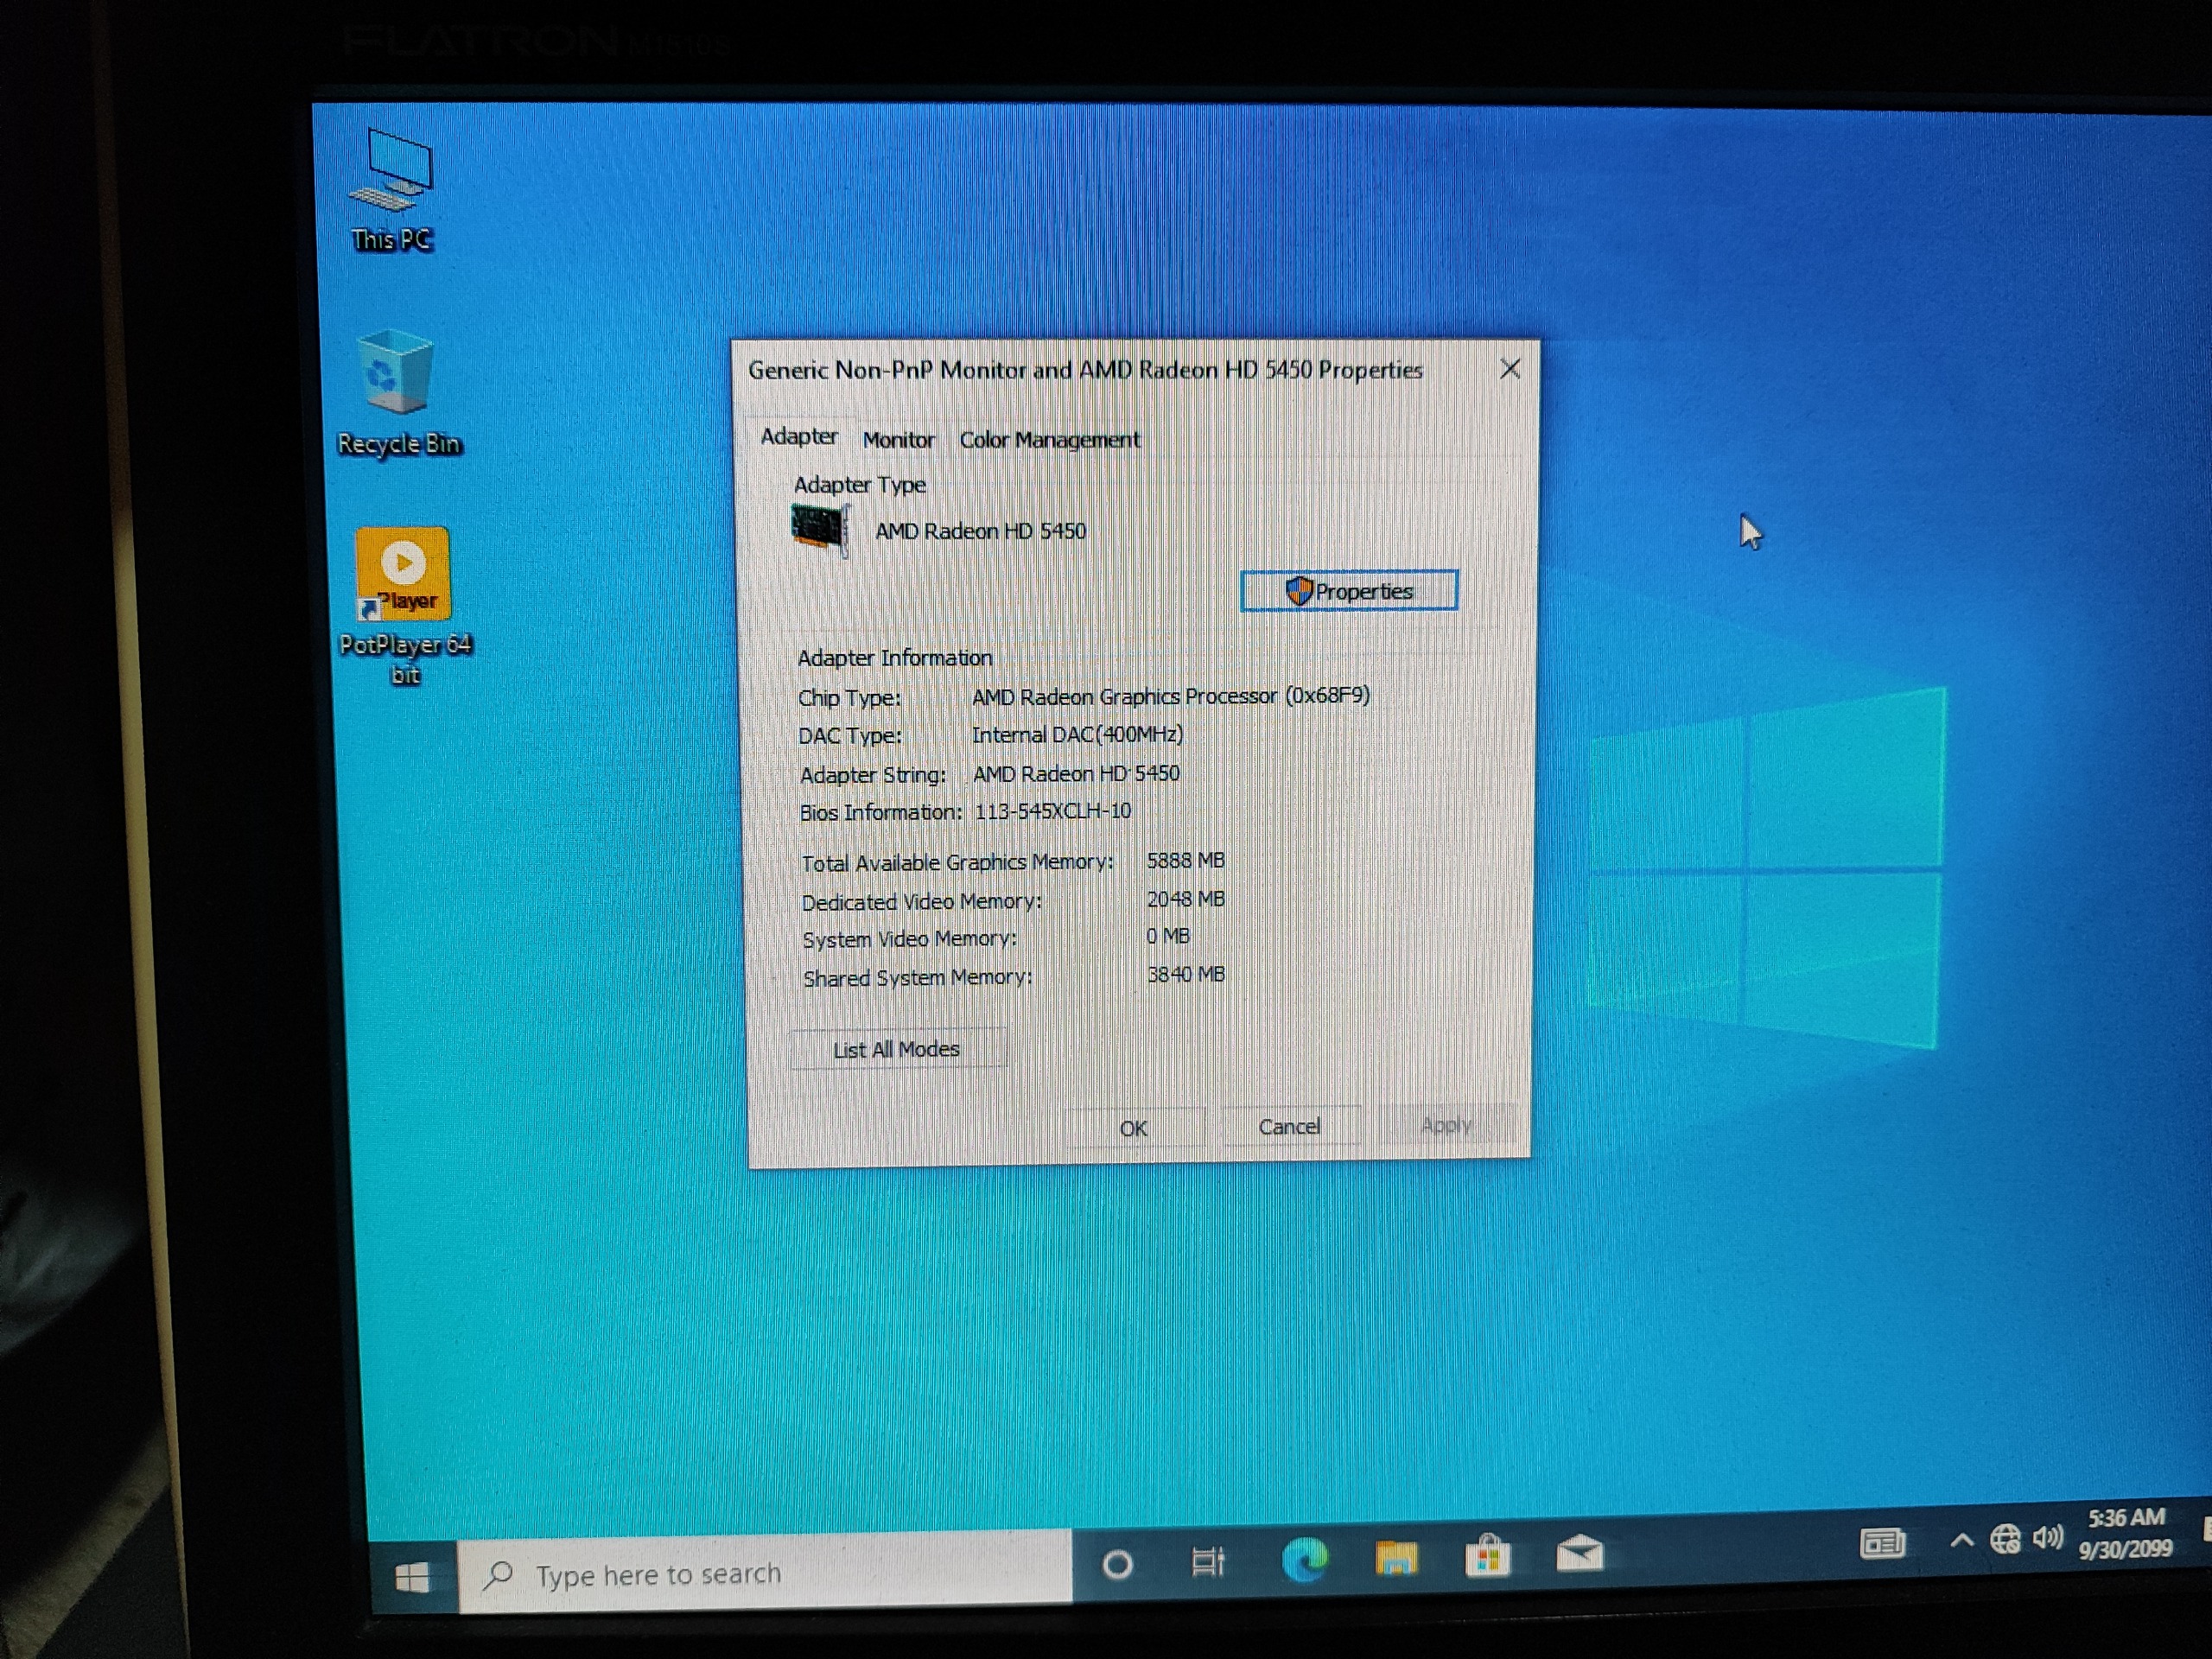This screenshot has width=2212, height=1659.
Task: Click the 2048 MB dedicated video memory
Action: (x=1185, y=899)
